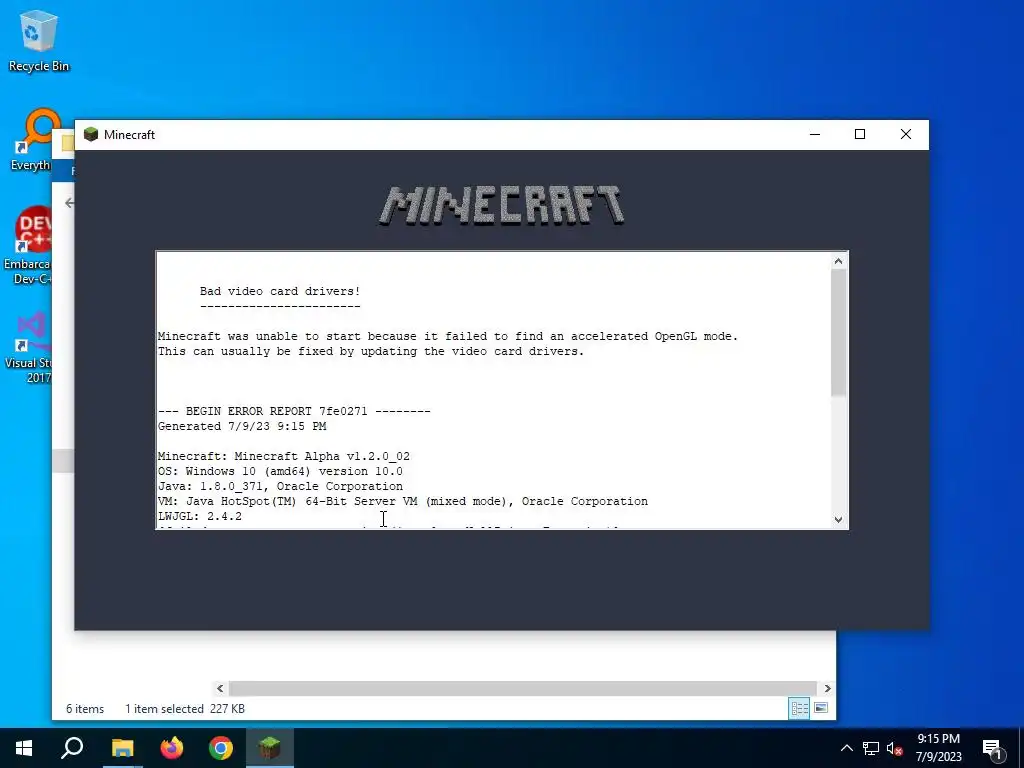Click the error report vertical scrollbar thumb
The image size is (1024, 768).
[x=839, y=333]
